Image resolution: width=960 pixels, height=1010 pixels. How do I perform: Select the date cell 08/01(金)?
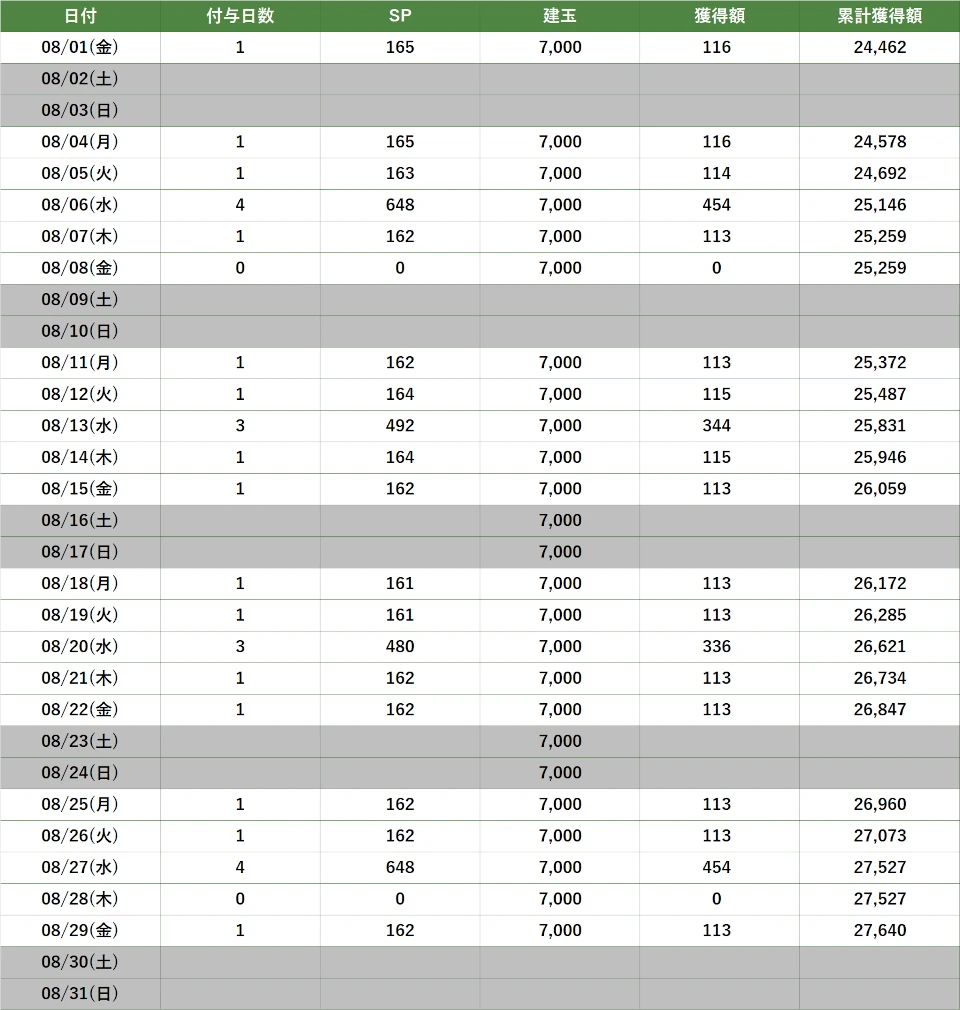[80, 47]
